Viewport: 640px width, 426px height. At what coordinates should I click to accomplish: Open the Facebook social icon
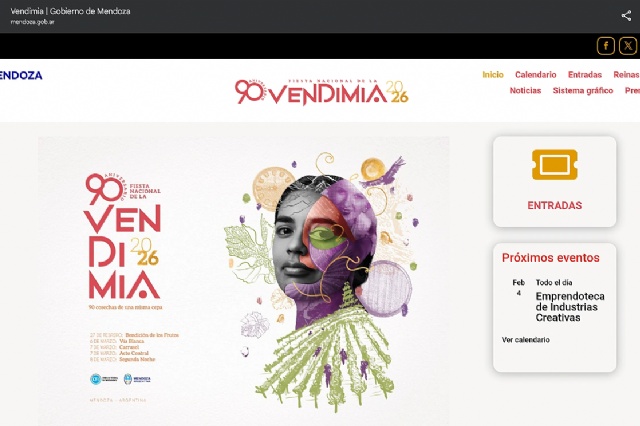(606, 46)
